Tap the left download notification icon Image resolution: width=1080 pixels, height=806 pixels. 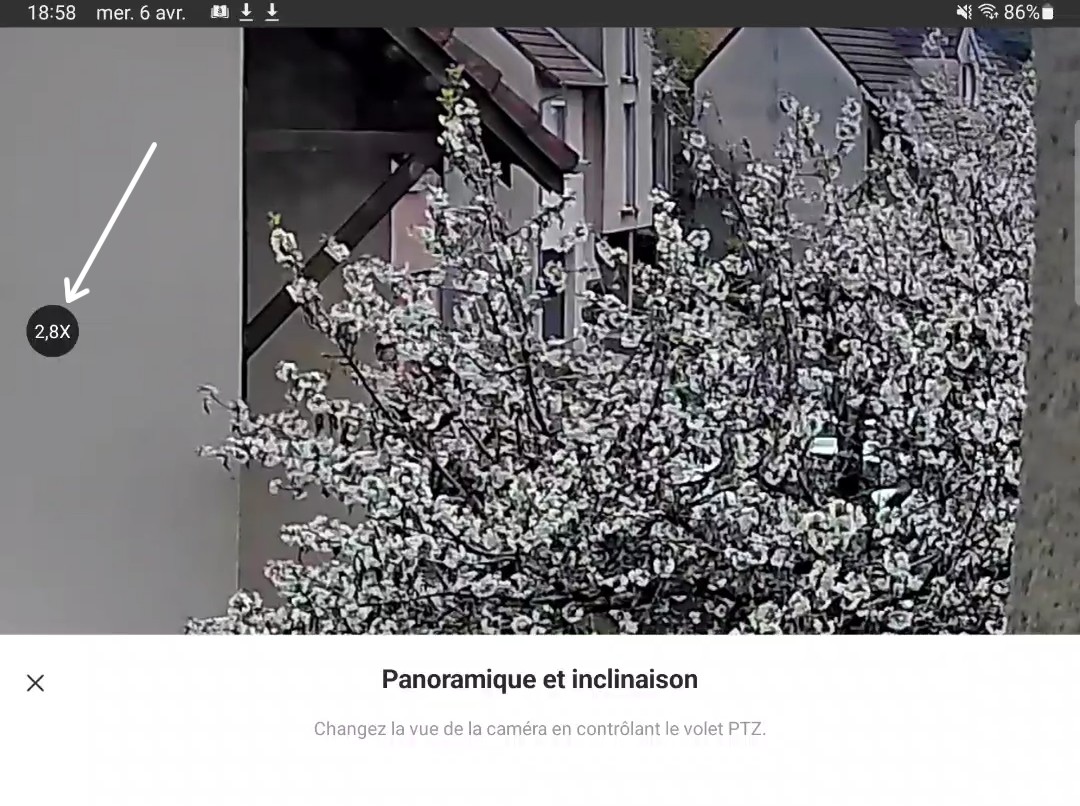246,12
